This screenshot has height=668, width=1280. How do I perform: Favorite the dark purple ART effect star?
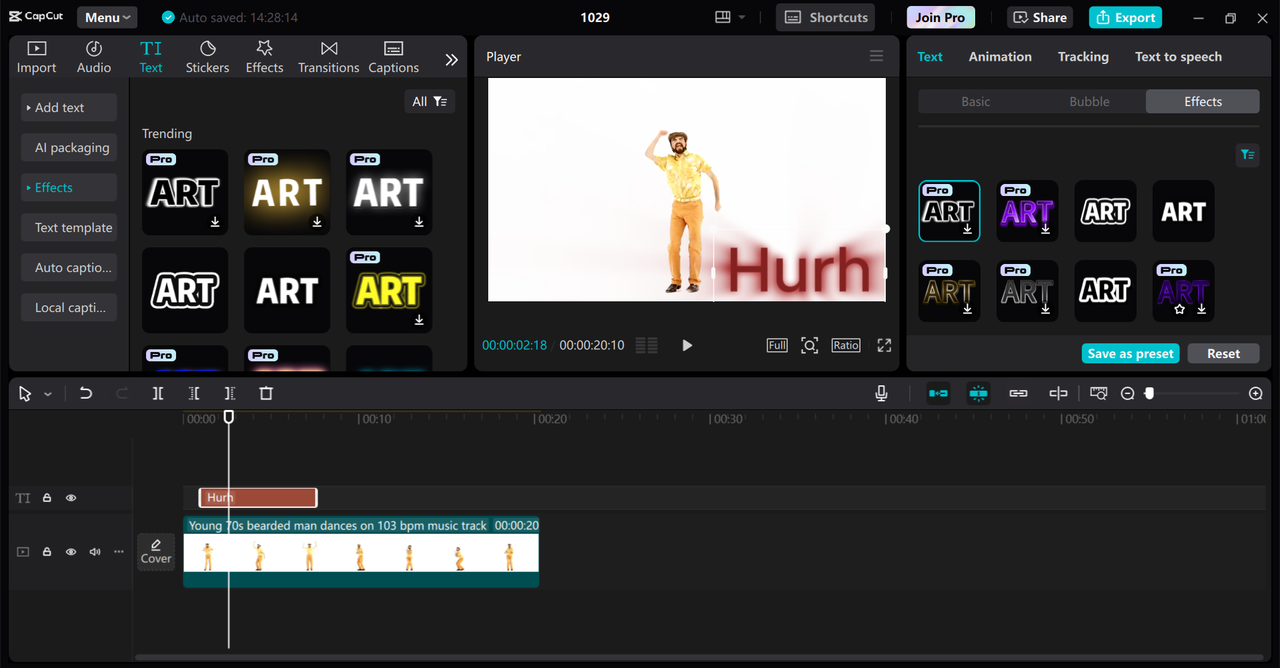pyautogui.click(x=1179, y=310)
